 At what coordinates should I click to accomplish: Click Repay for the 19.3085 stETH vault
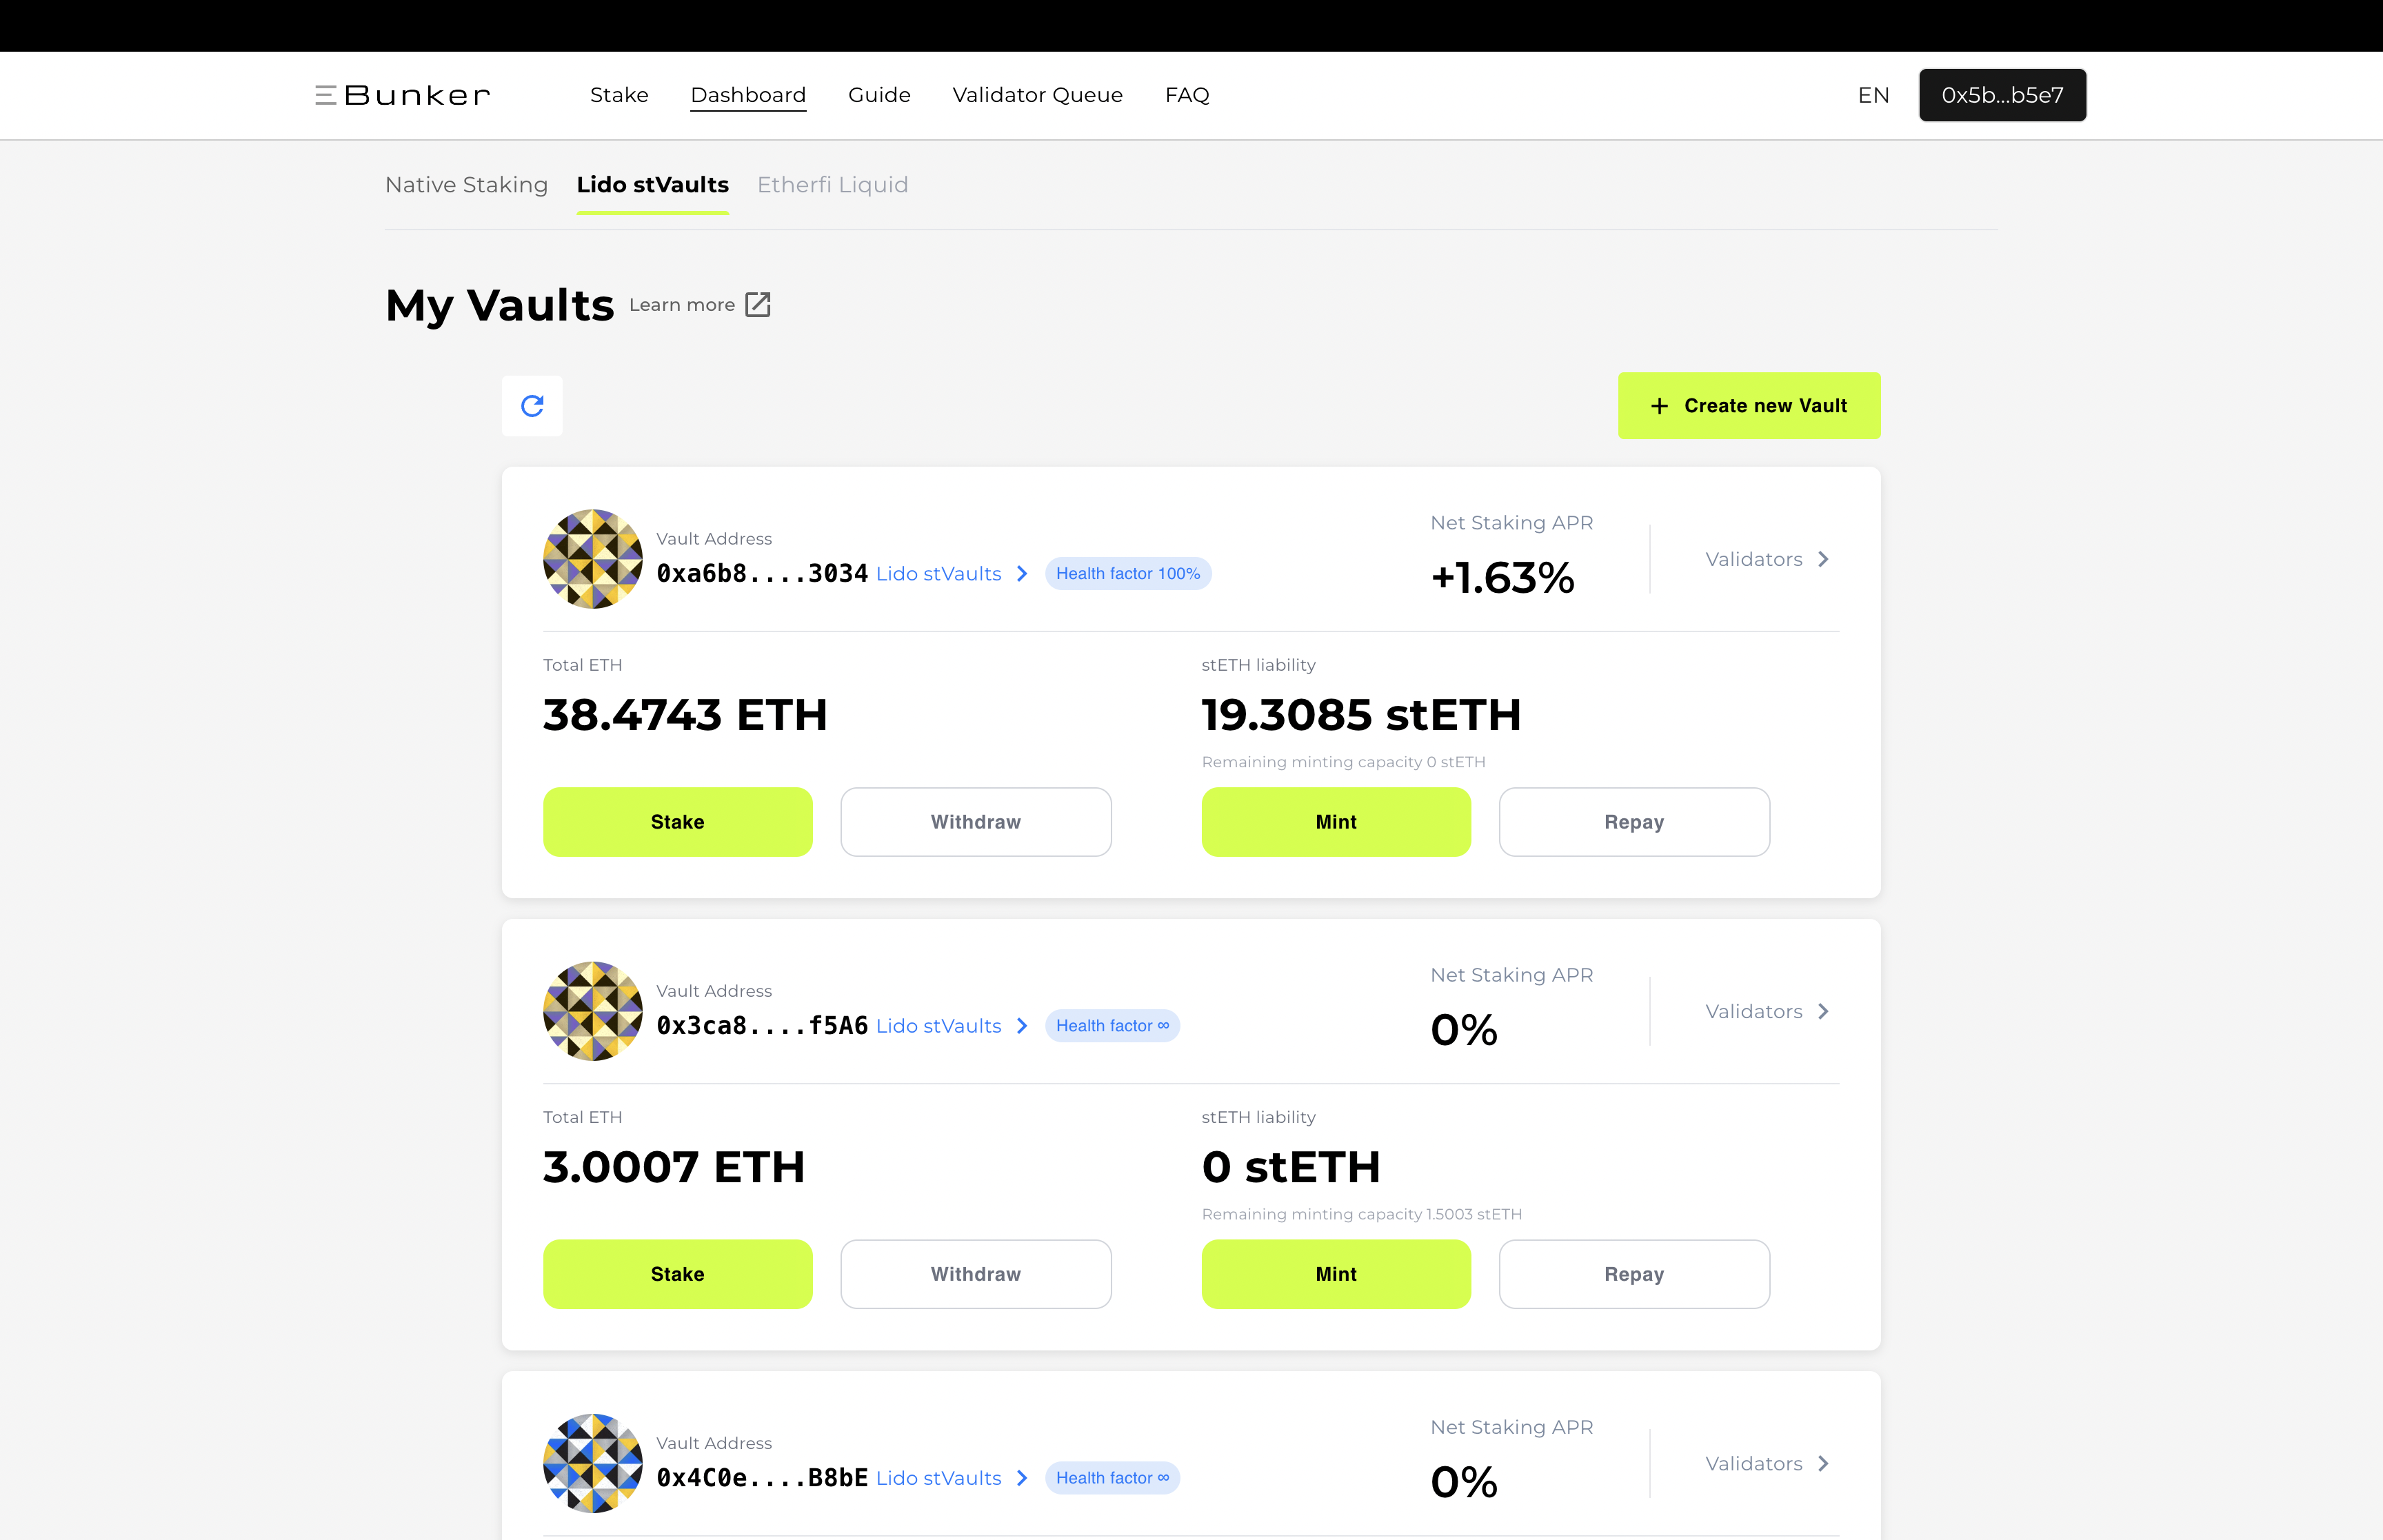tap(1634, 821)
